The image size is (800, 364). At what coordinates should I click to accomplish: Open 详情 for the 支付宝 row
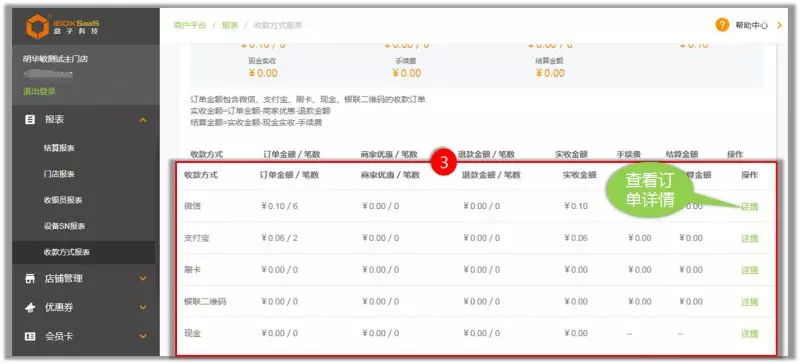pos(749,238)
